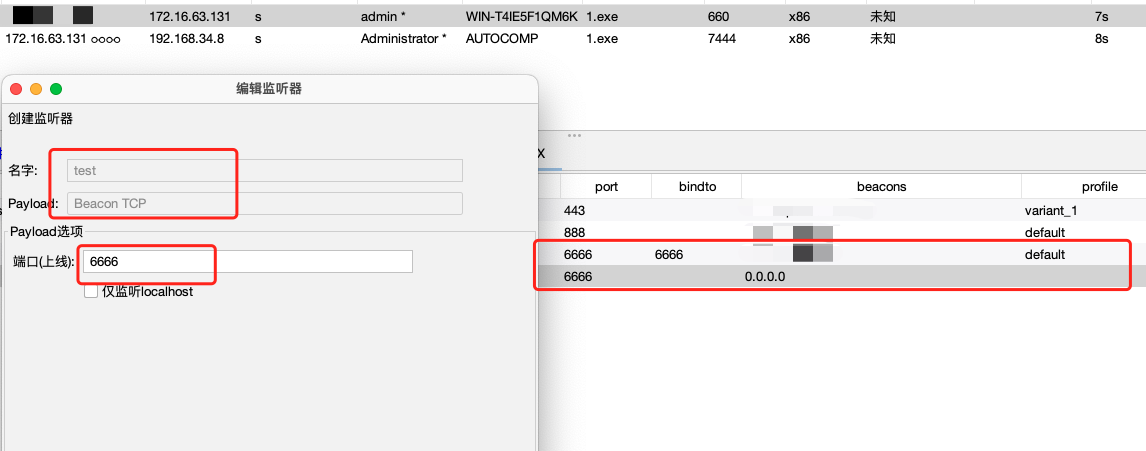Sort listeners by the bindto column header
The height and width of the screenshot is (451, 1146).
[697, 187]
